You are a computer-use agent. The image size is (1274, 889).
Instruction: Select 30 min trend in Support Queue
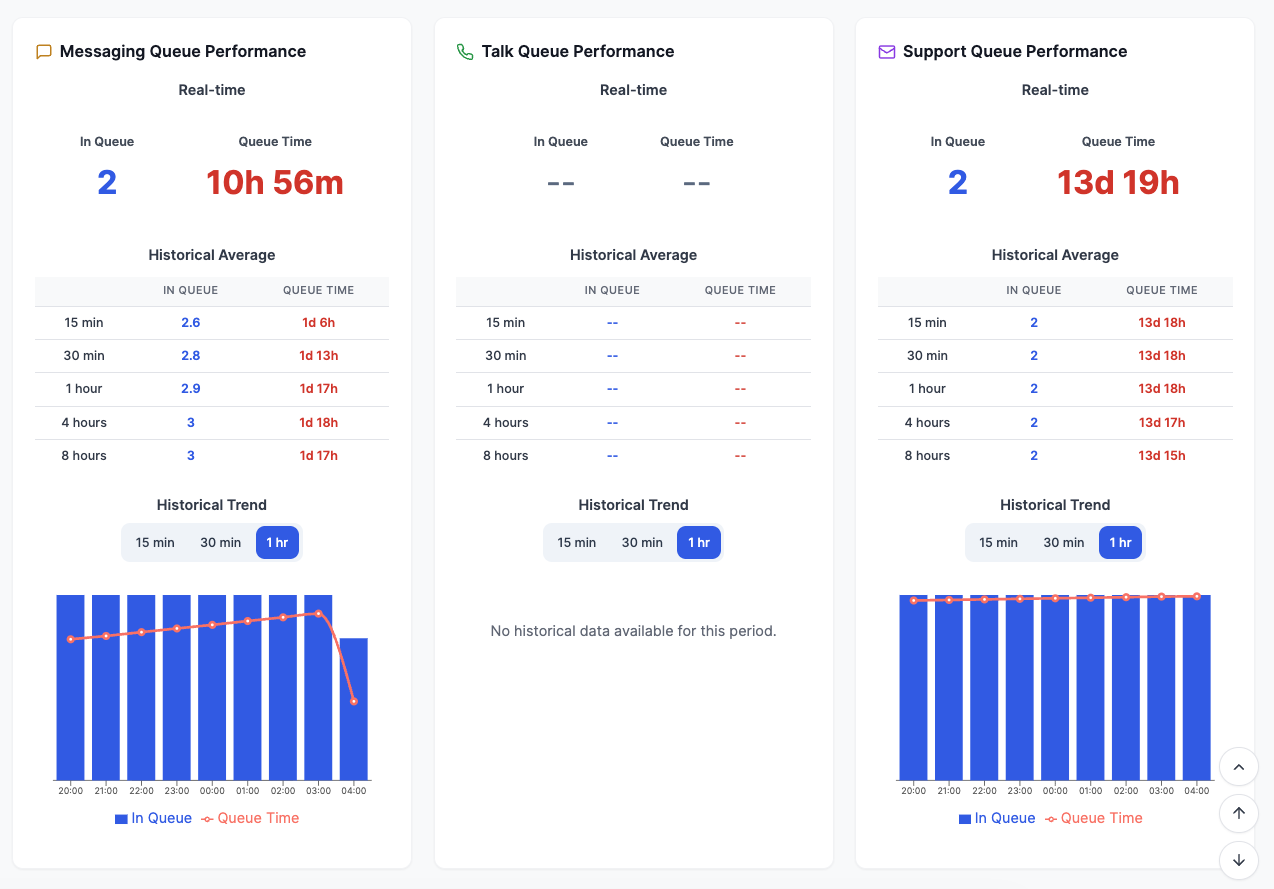(1063, 542)
